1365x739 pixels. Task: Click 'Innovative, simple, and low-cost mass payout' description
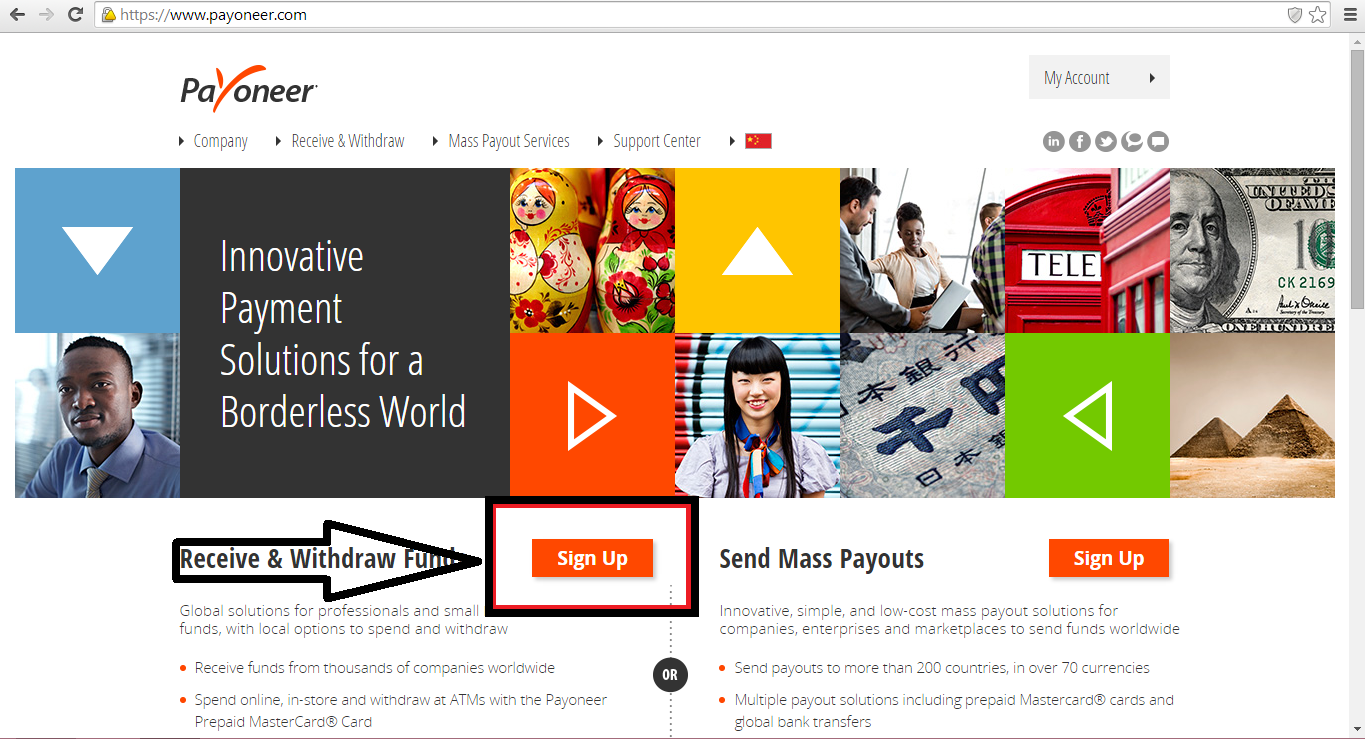click(x=950, y=620)
